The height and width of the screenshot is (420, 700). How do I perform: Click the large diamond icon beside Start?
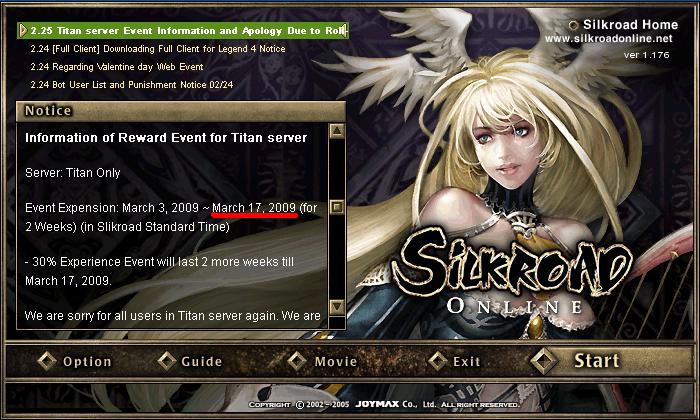tap(543, 361)
